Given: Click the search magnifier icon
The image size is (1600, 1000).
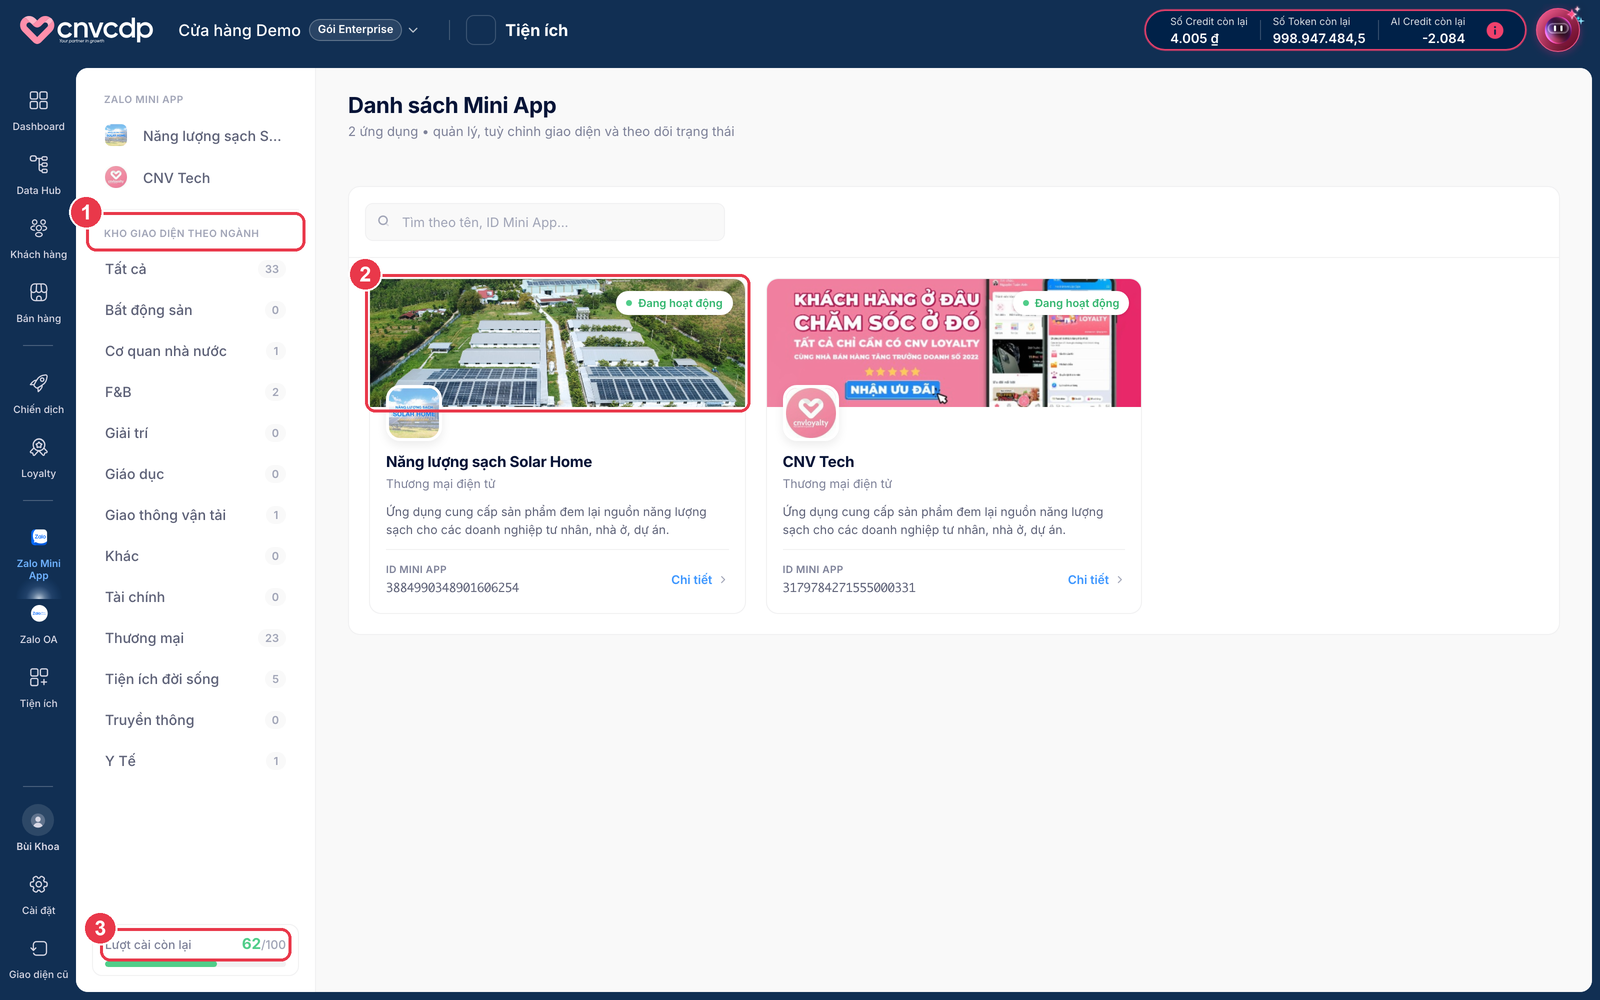Looking at the screenshot, I should click(x=383, y=221).
